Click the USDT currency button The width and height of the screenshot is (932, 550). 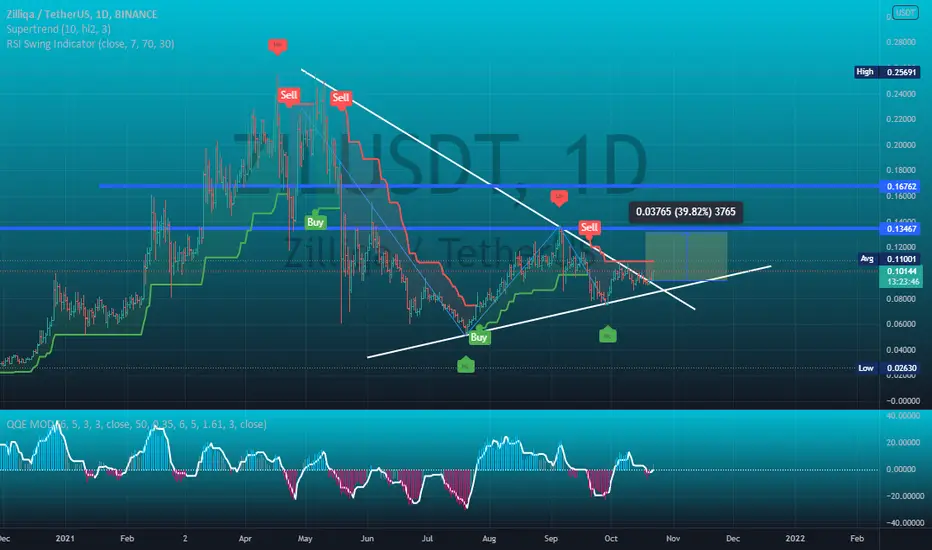905,12
